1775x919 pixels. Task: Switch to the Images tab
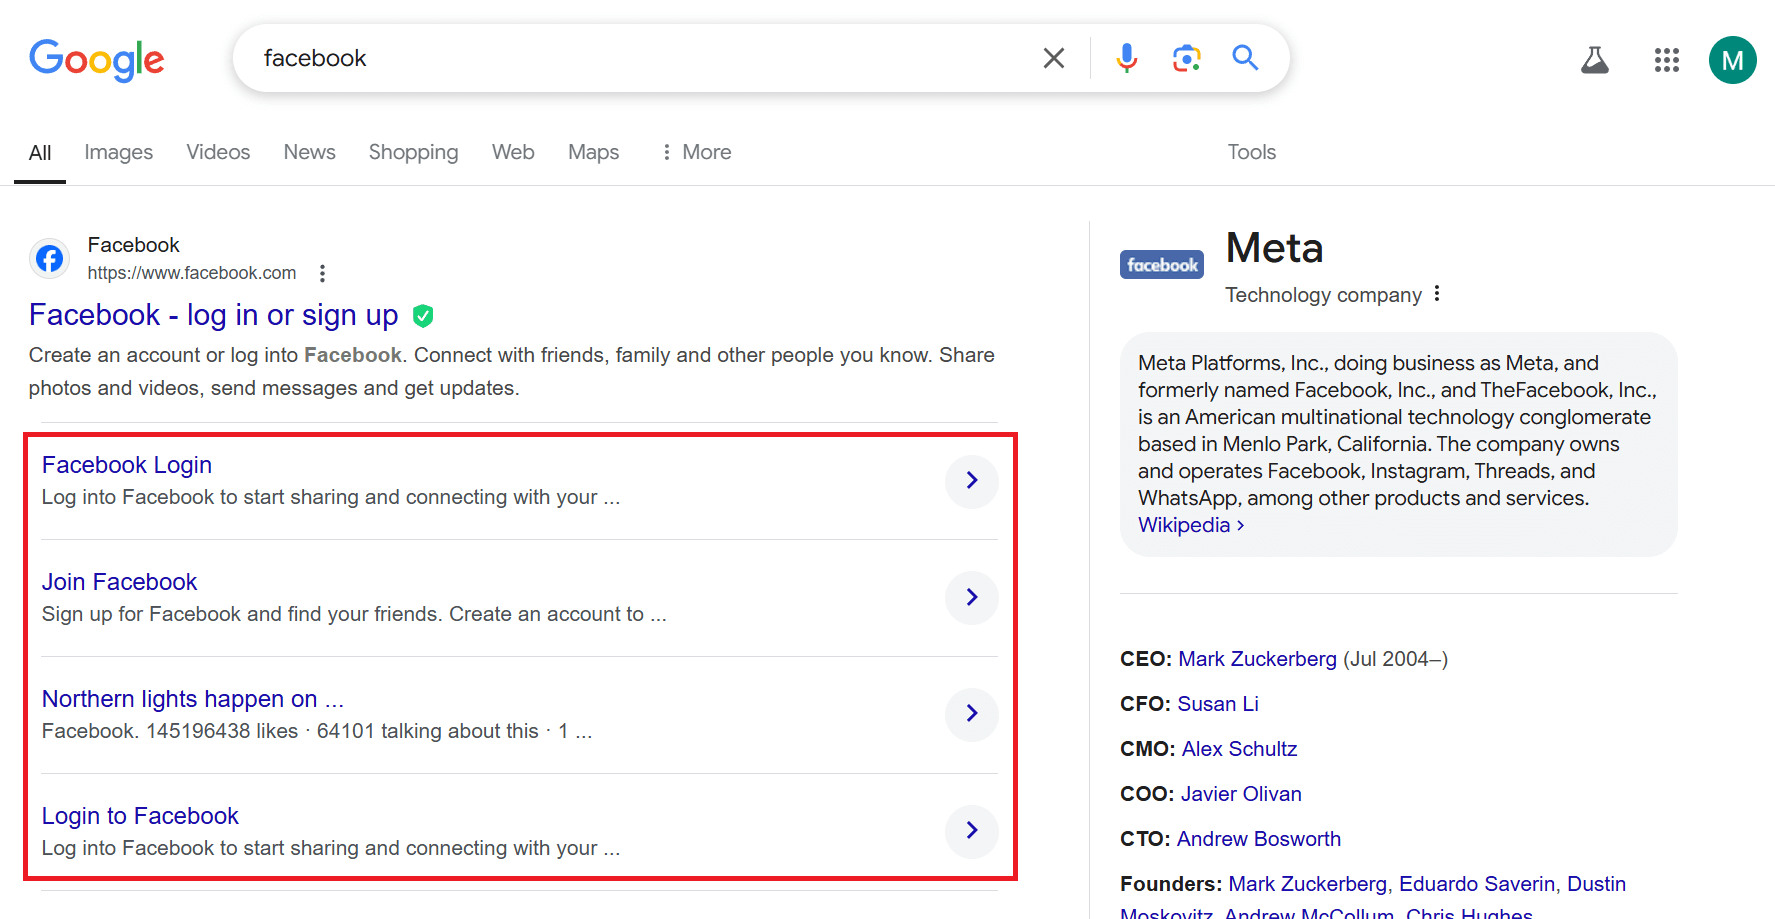point(118,152)
